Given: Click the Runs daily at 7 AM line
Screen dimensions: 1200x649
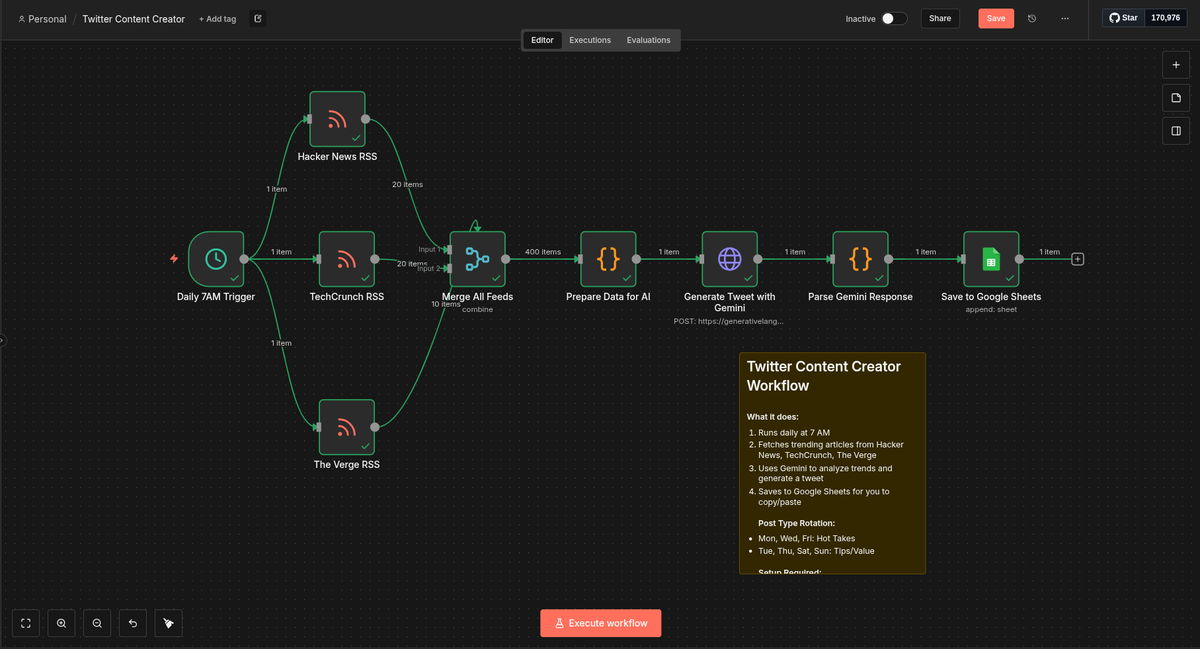Looking at the screenshot, I should click(x=793, y=433).
